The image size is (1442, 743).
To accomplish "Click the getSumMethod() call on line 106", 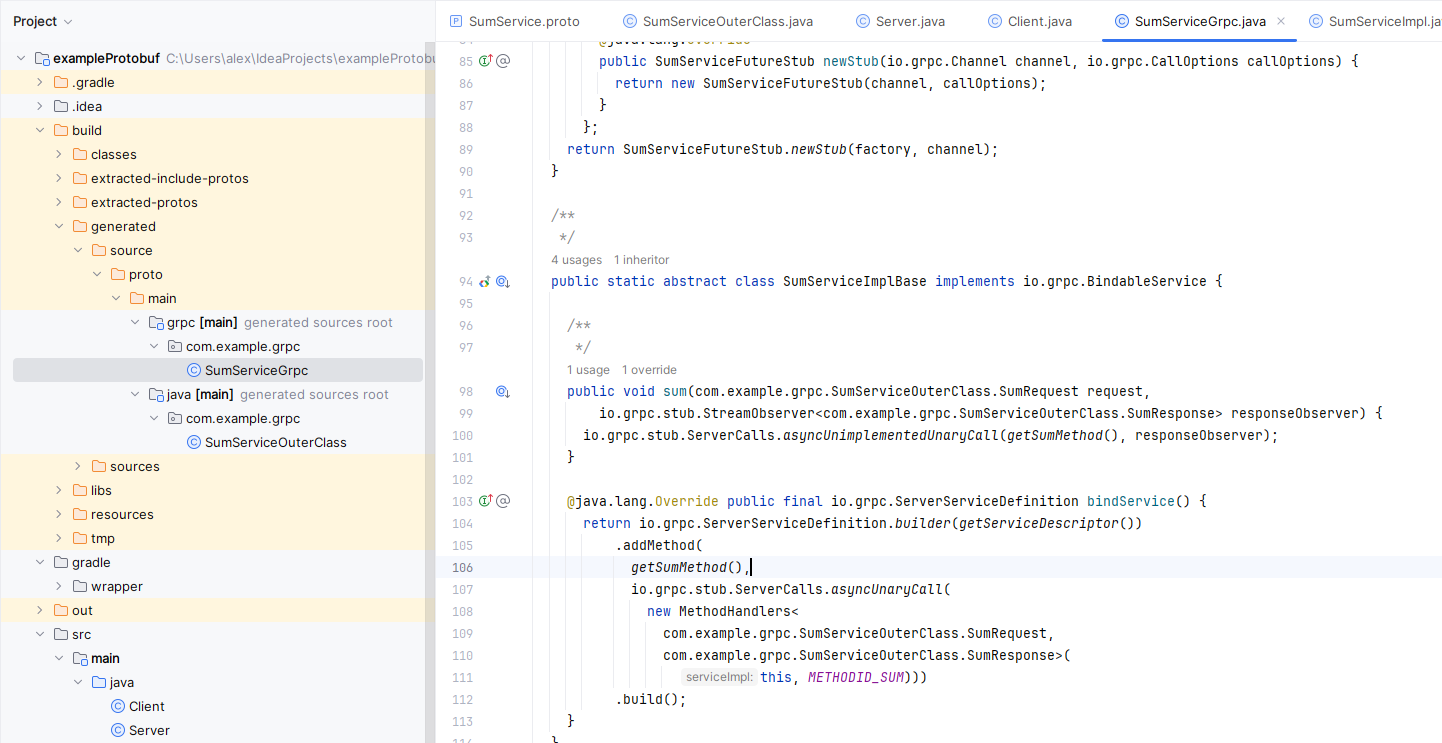I will pyautogui.click(x=687, y=567).
